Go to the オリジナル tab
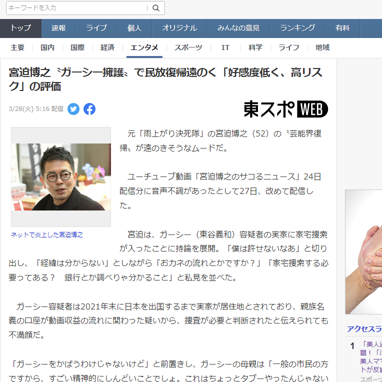This screenshot has height=382, width=382. point(180,28)
